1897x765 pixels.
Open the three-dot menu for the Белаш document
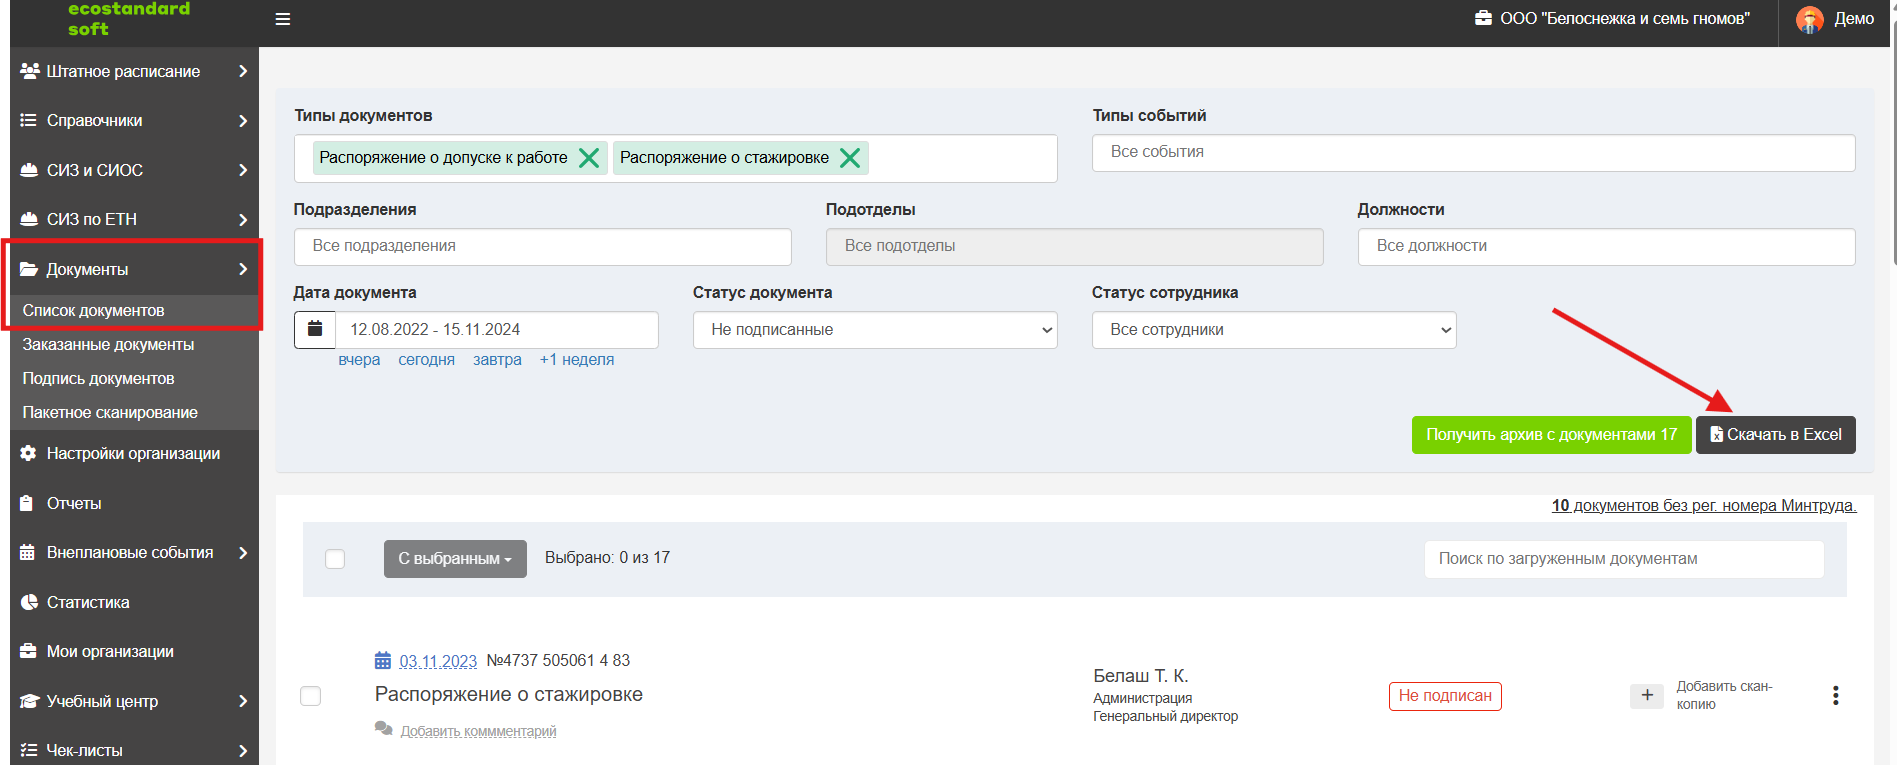[x=1835, y=696]
